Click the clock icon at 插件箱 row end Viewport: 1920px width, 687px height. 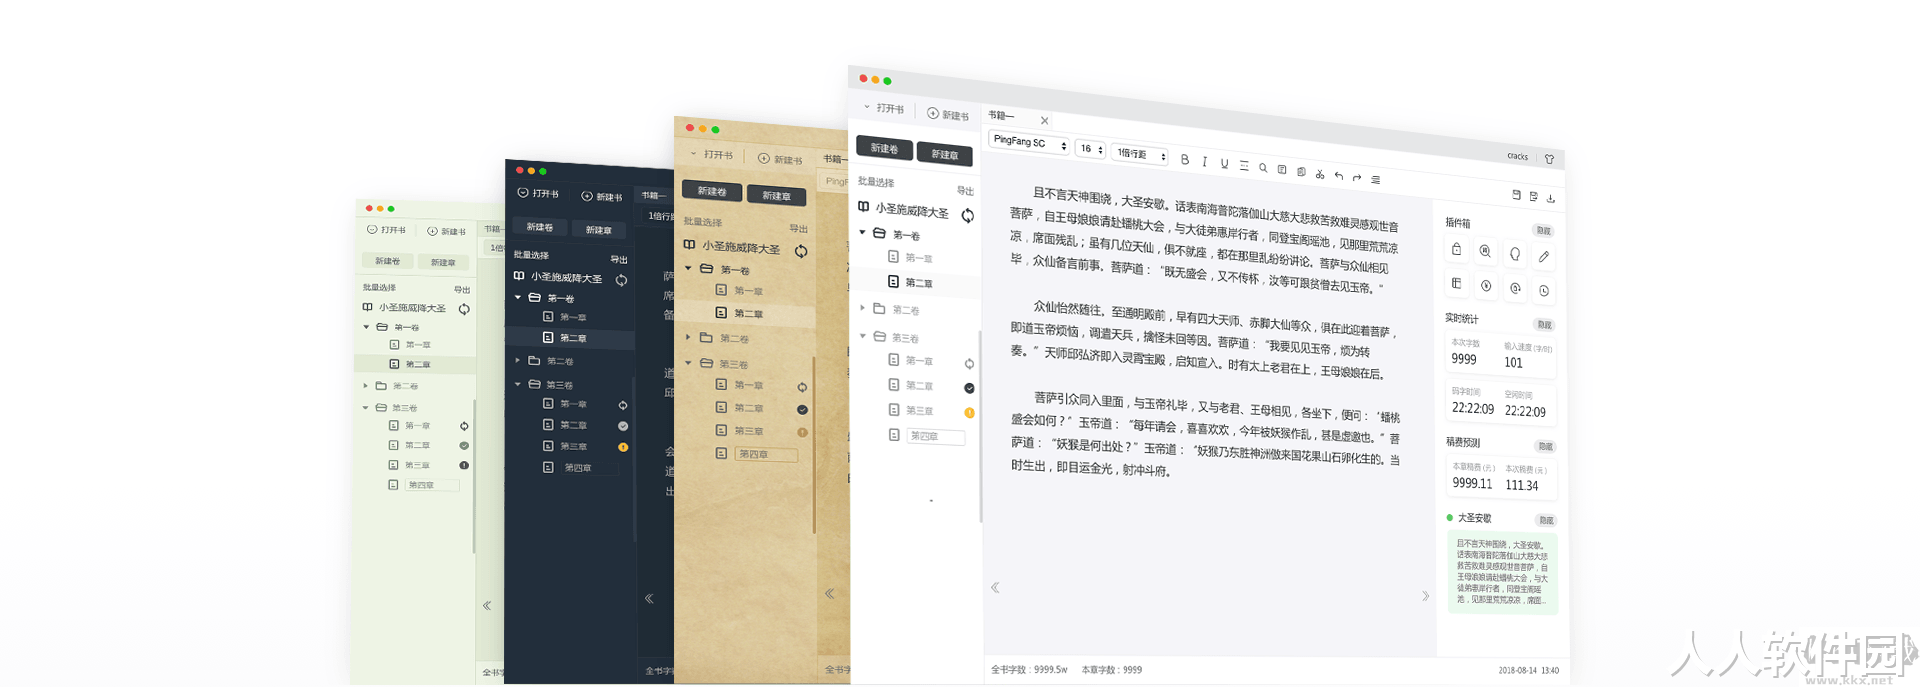pos(1544,291)
